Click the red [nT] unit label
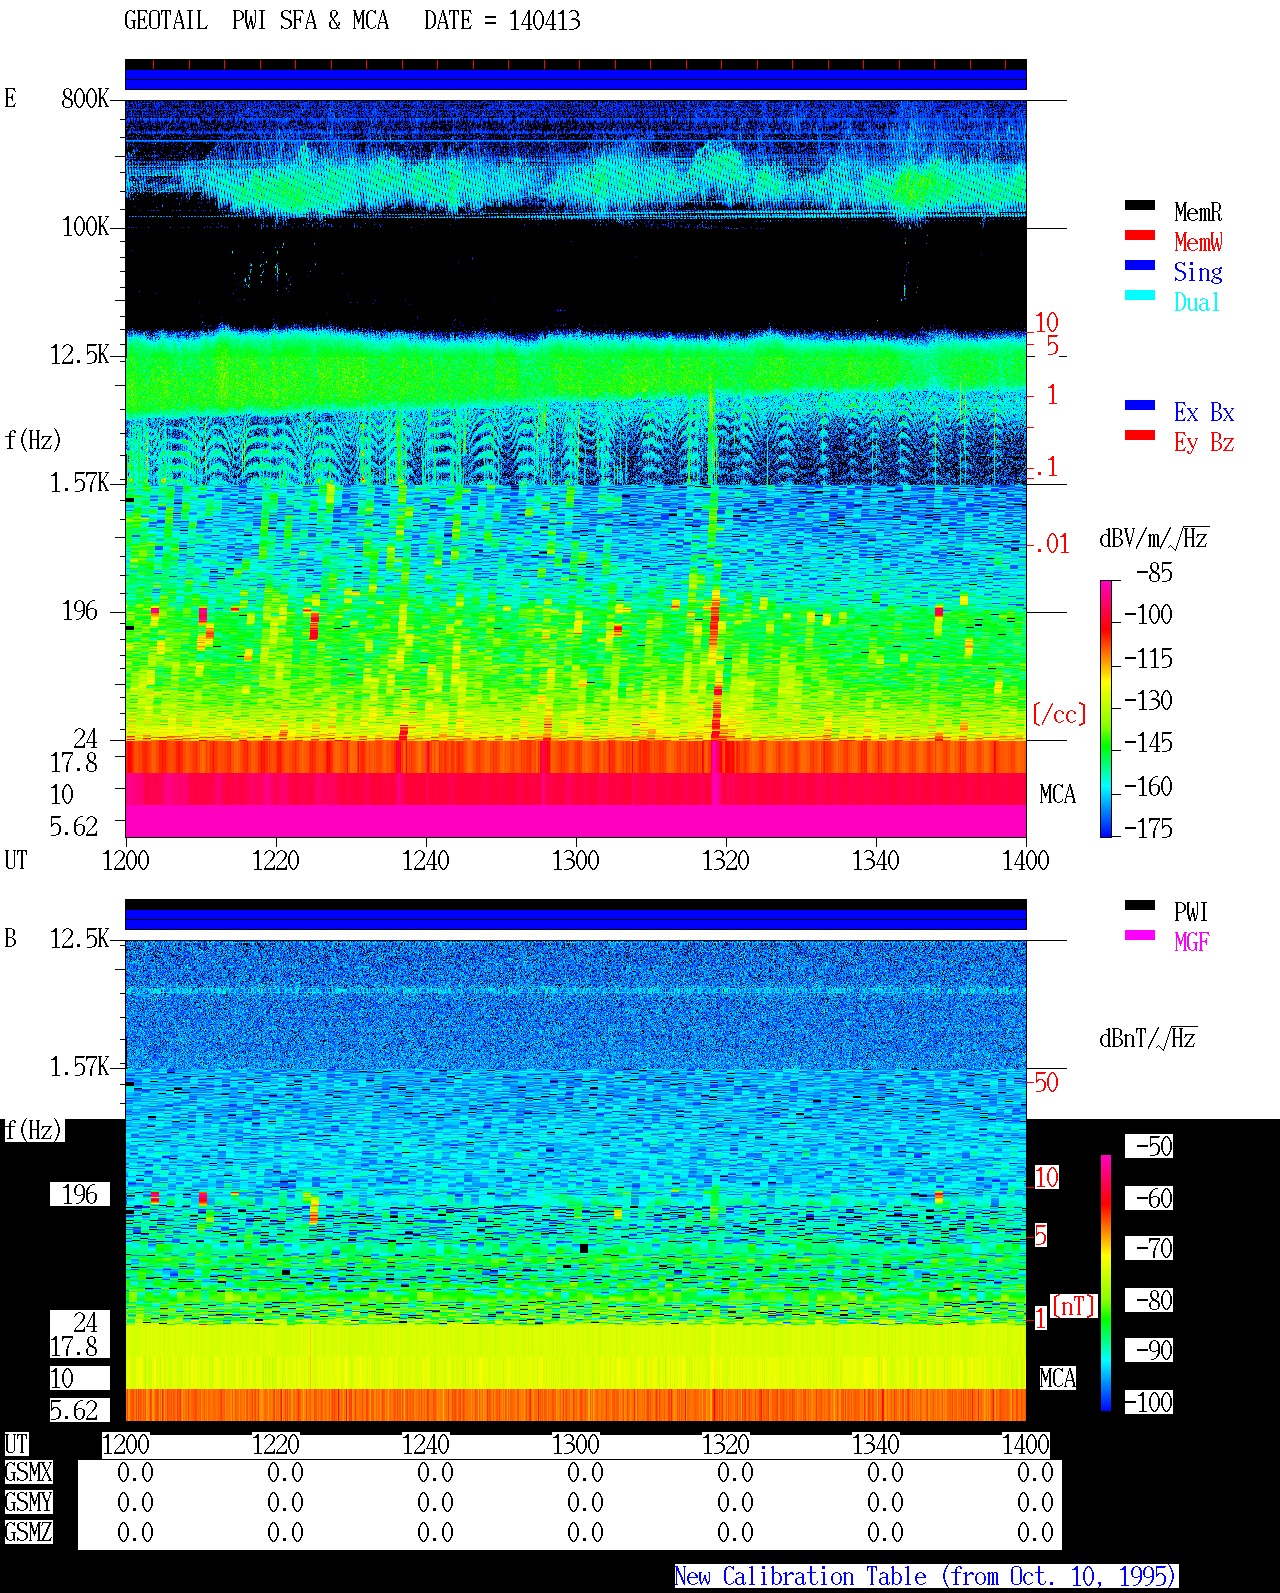Image resolution: width=1280 pixels, height=1593 pixels. coord(1074,1306)
